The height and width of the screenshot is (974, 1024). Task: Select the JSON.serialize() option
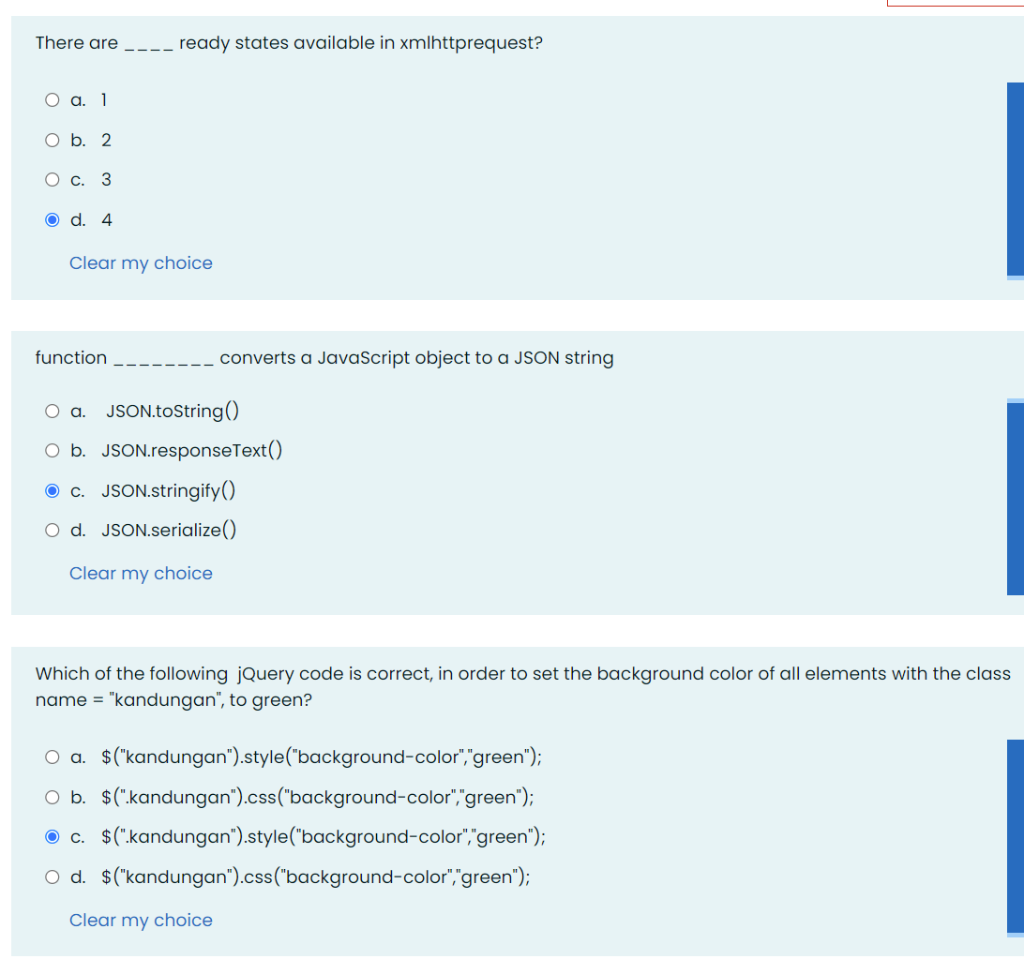pos(51,530)
